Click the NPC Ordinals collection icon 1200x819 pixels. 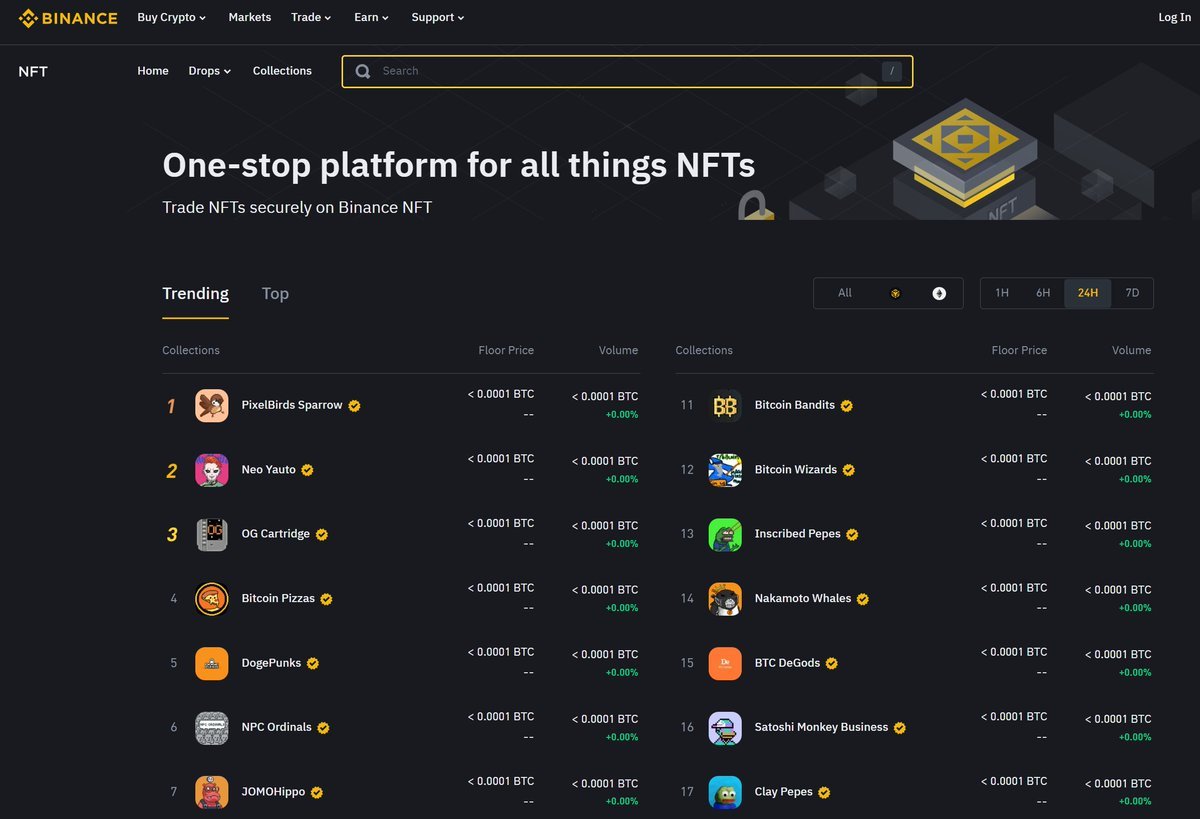pos(212,728)
